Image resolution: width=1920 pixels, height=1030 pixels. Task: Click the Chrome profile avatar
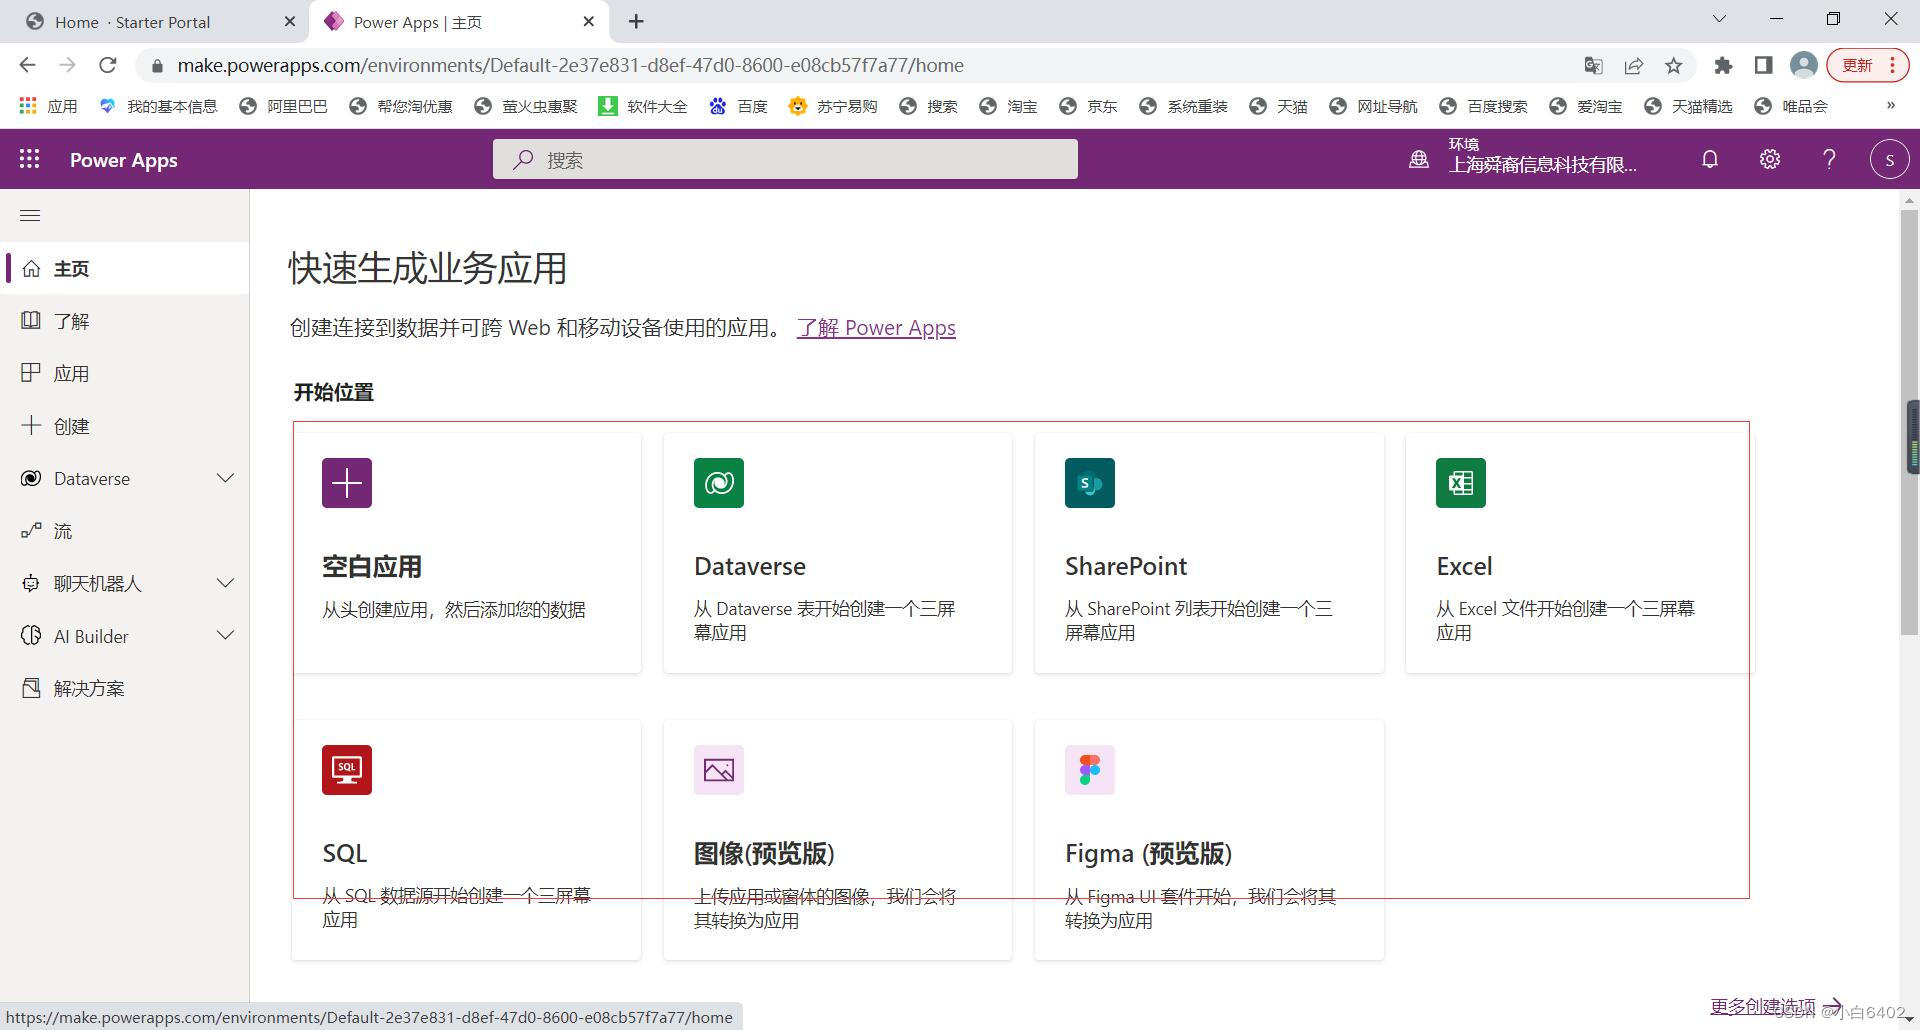coord(1804,65)
